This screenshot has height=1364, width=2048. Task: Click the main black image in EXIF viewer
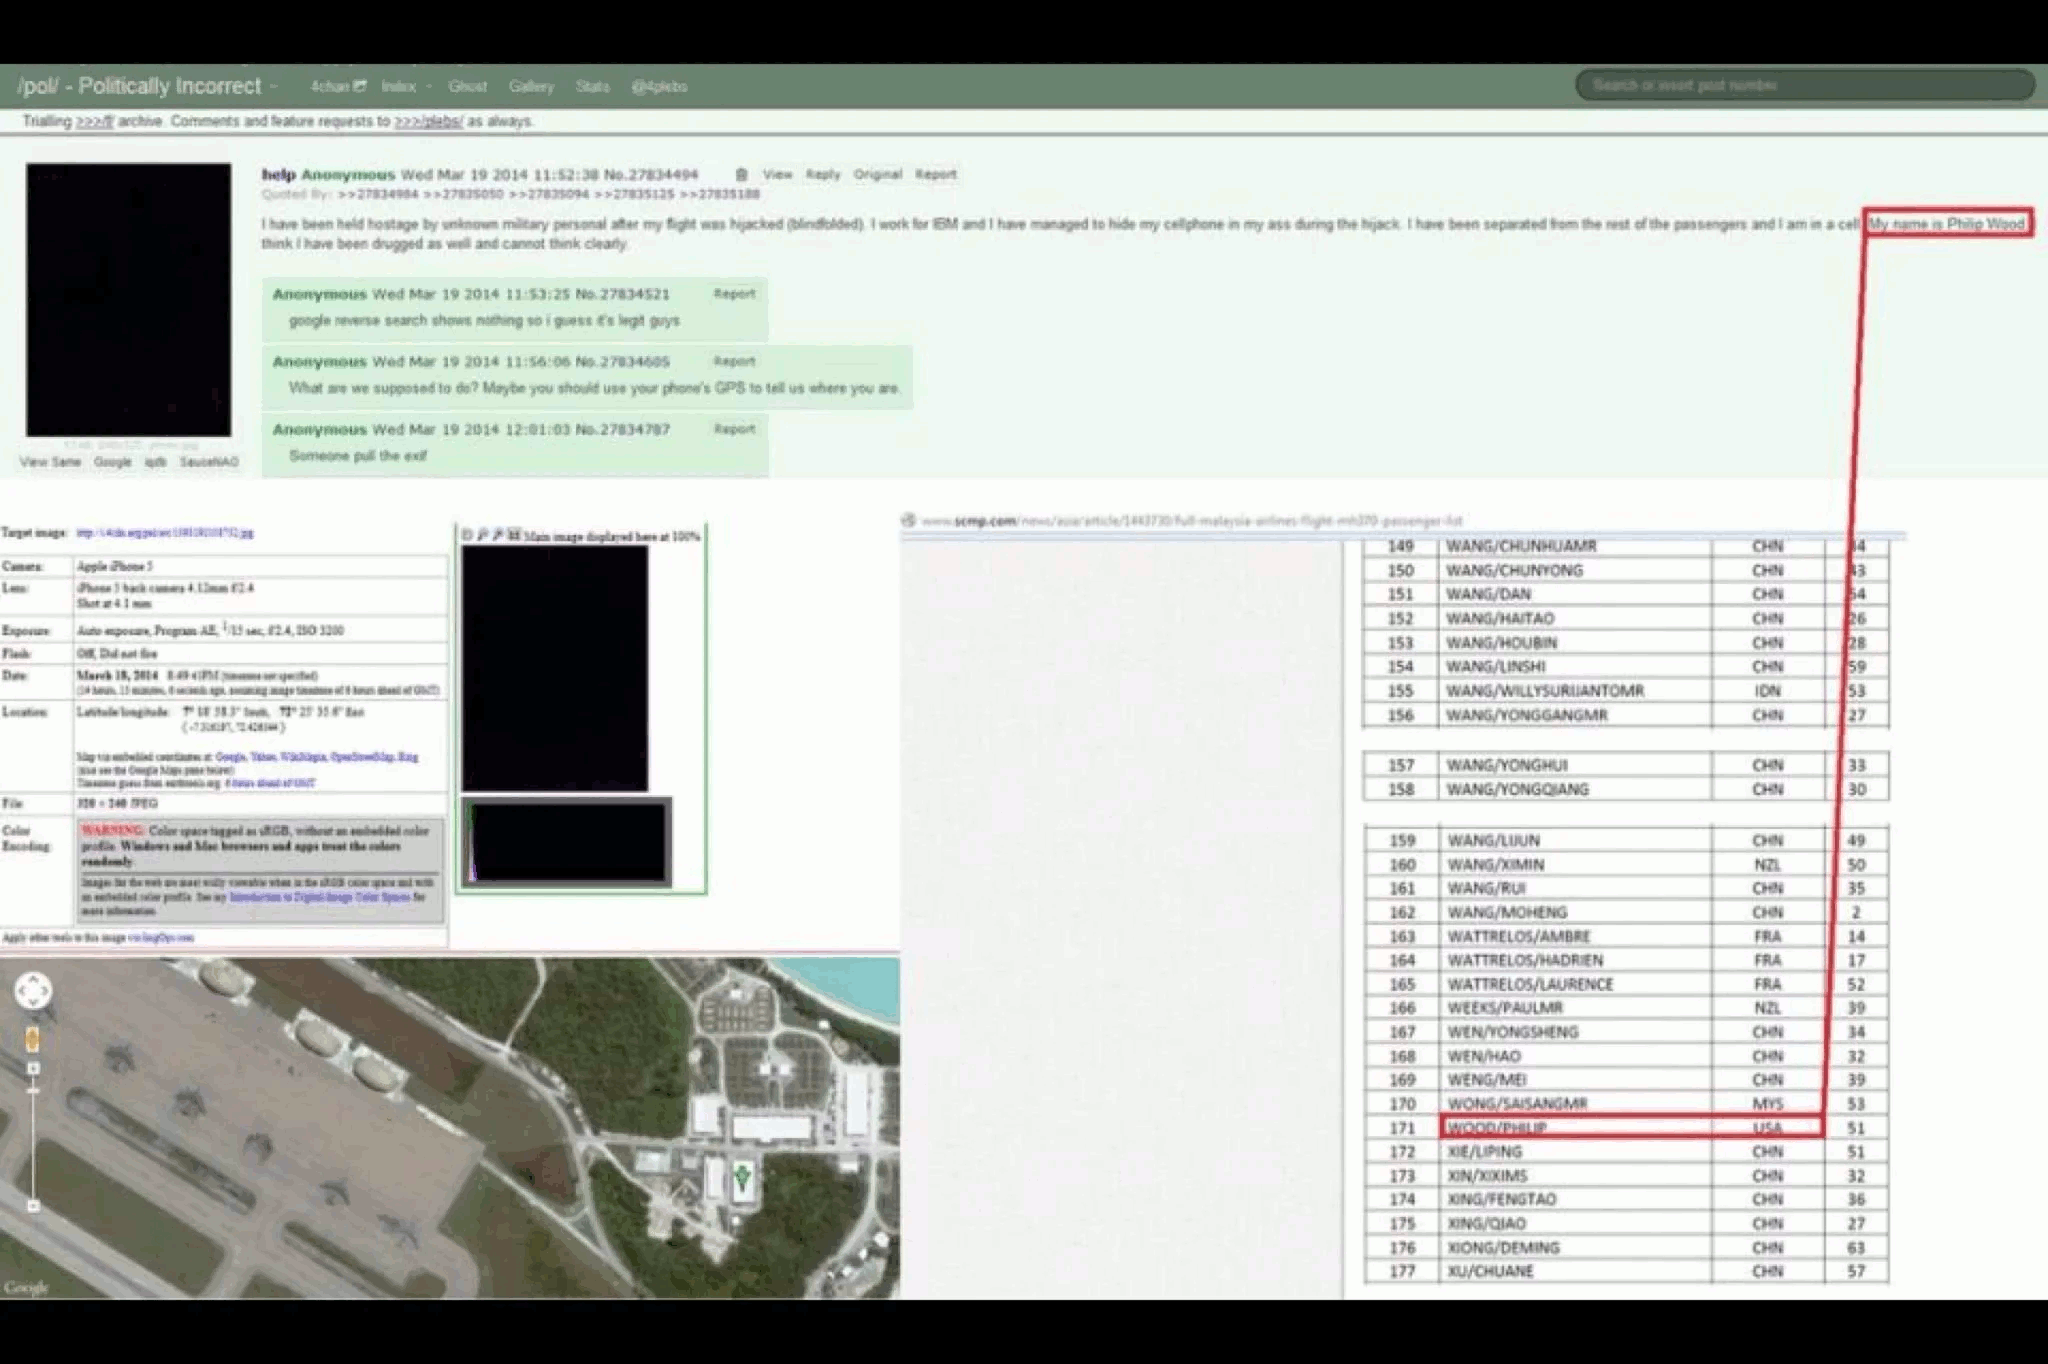(554, 668)
